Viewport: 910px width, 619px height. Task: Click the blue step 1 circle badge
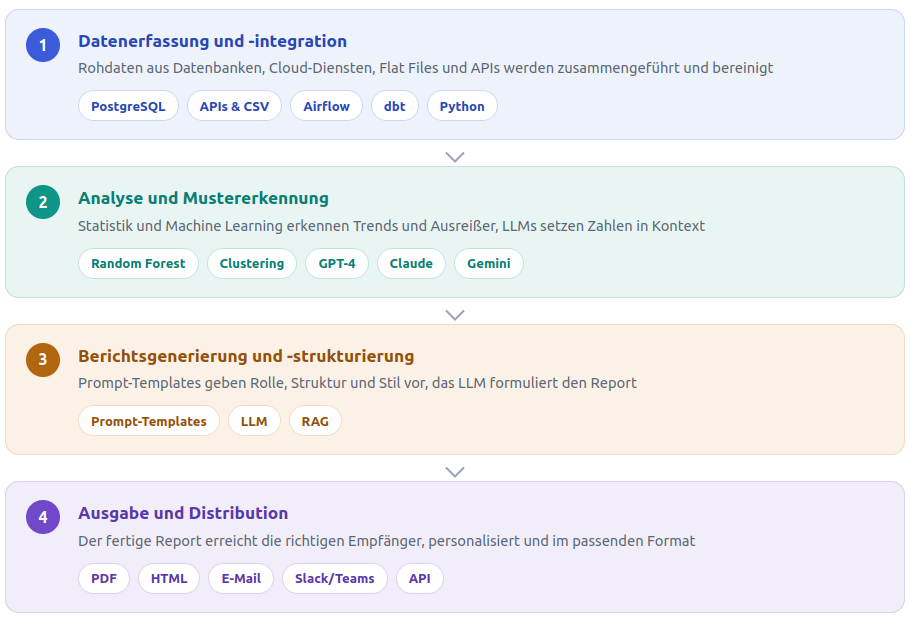43,45
